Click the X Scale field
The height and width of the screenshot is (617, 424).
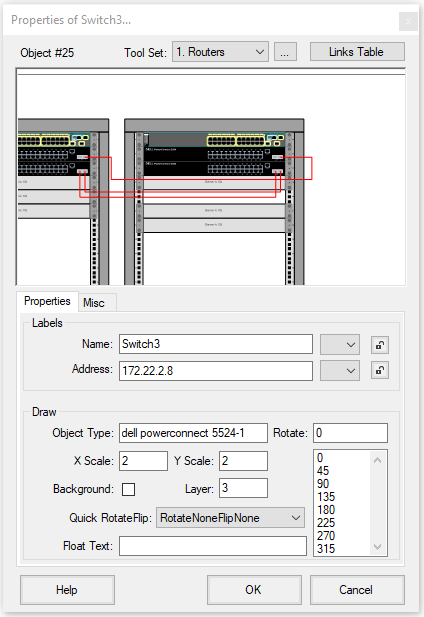[x=144, y=461]
